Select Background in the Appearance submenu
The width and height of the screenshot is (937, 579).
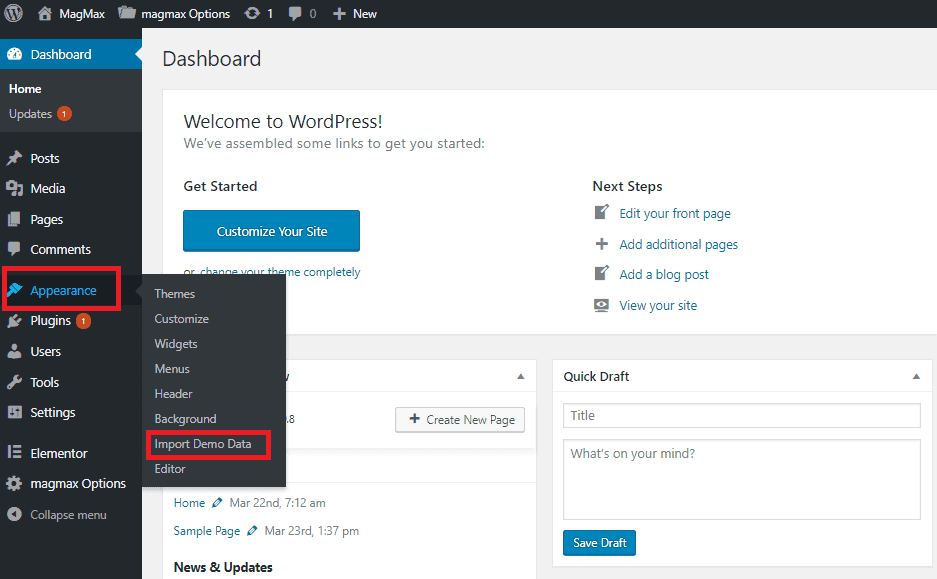[185, 419]
